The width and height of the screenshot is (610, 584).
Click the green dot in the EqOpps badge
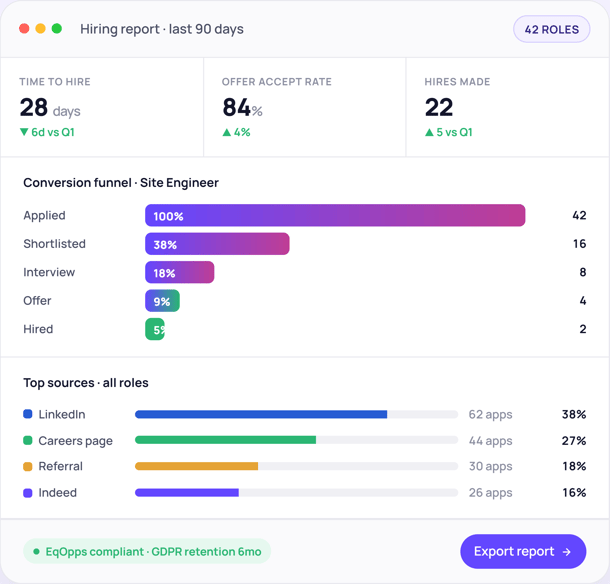[x=36, y=551]
